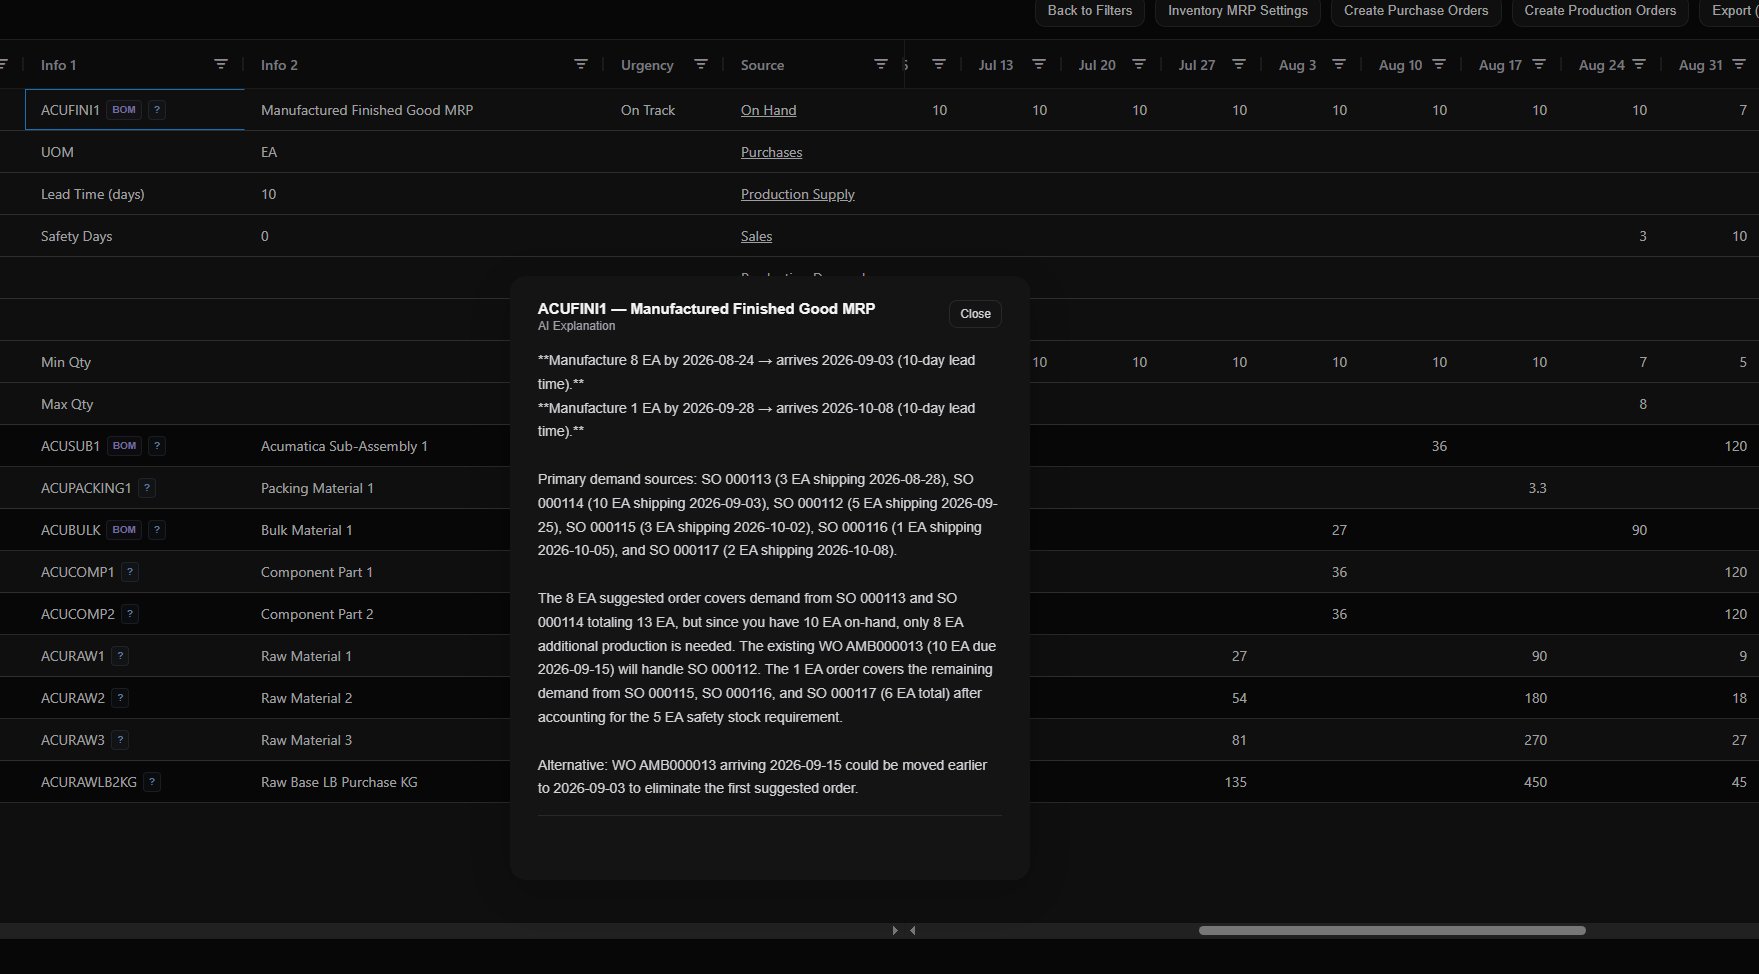Click the 'Max Qty' row label
This screenshot has height=974, width=1759.
tap(67, 404)
